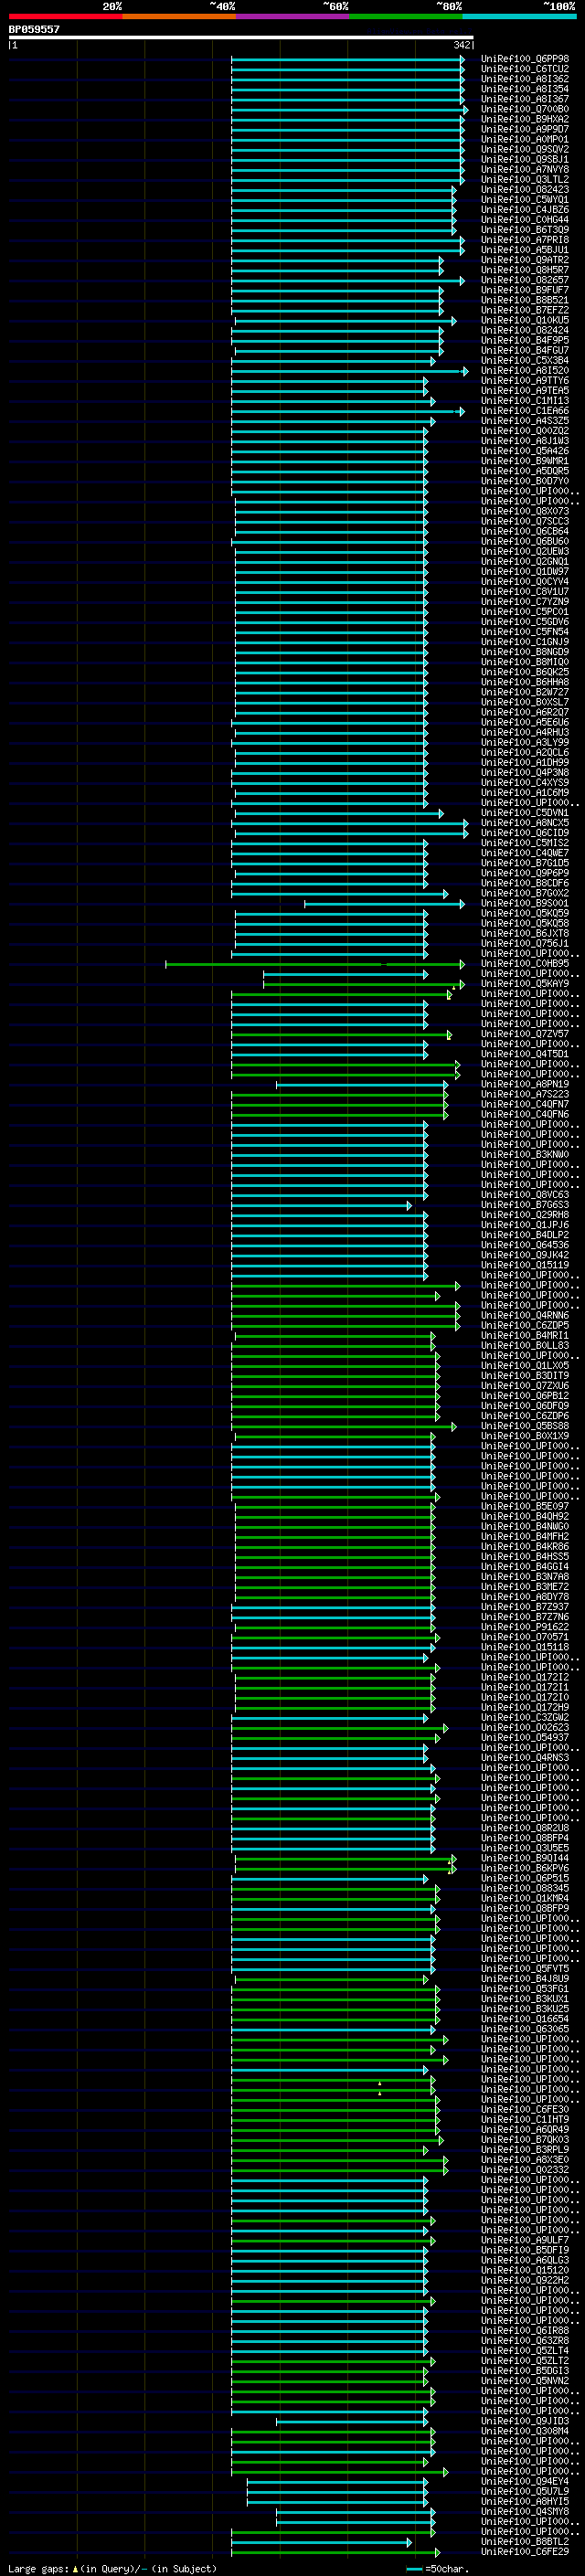Select hit label UniRef100_O82657
Viewport: 585px width, 2576px height.
click(x=524, y=280)
